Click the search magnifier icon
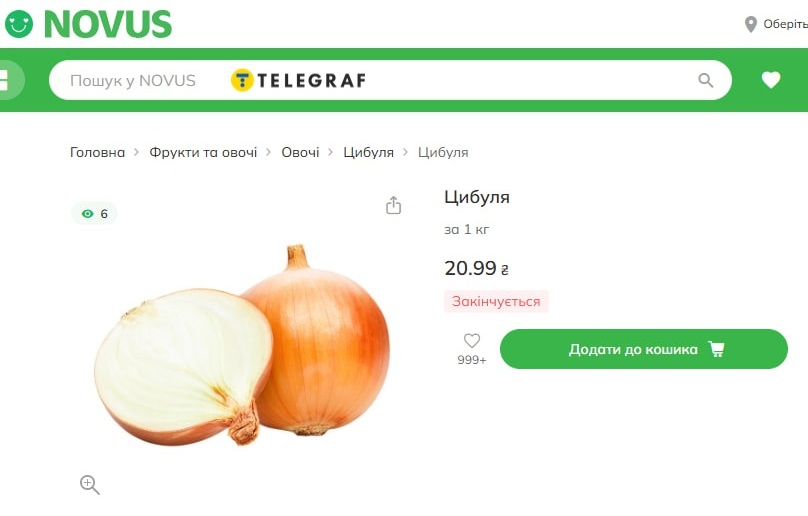This screenshot has height=516, width=808. [x=705, y=80]
